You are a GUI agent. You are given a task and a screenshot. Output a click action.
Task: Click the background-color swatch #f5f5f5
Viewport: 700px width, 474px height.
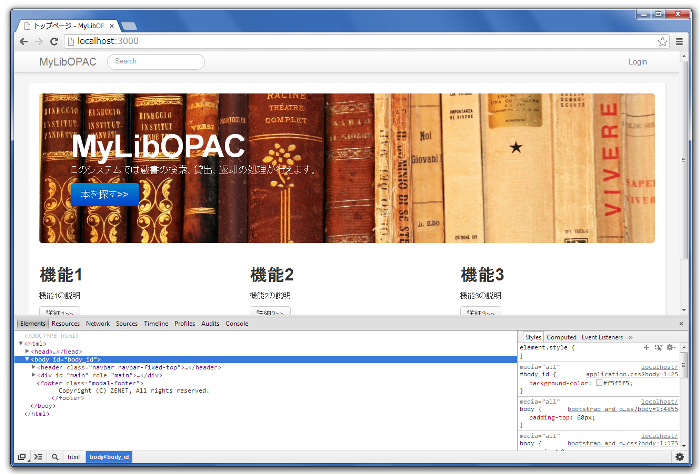[599, 383]
